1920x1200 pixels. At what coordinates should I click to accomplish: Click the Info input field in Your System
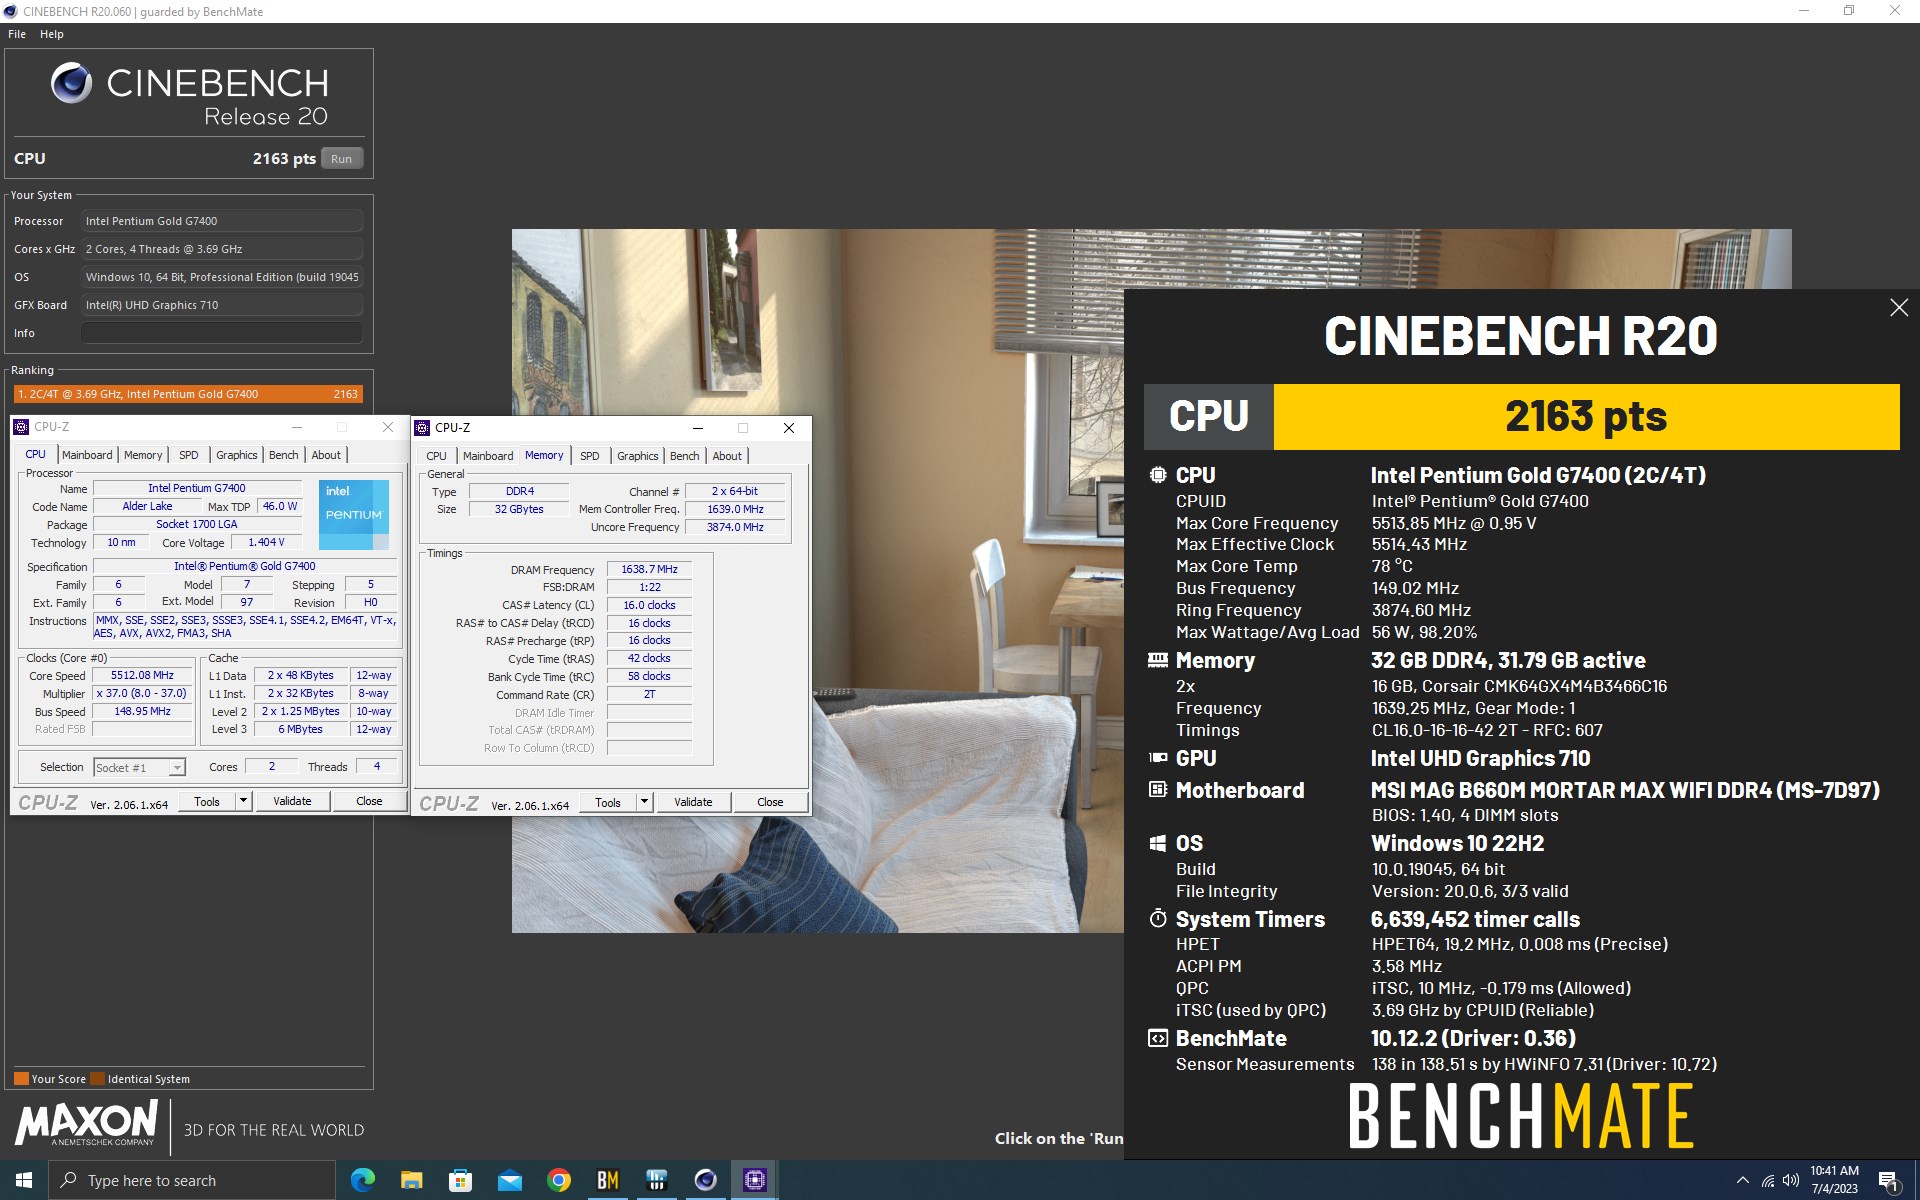pyautogui.click(x=222, y=333)
